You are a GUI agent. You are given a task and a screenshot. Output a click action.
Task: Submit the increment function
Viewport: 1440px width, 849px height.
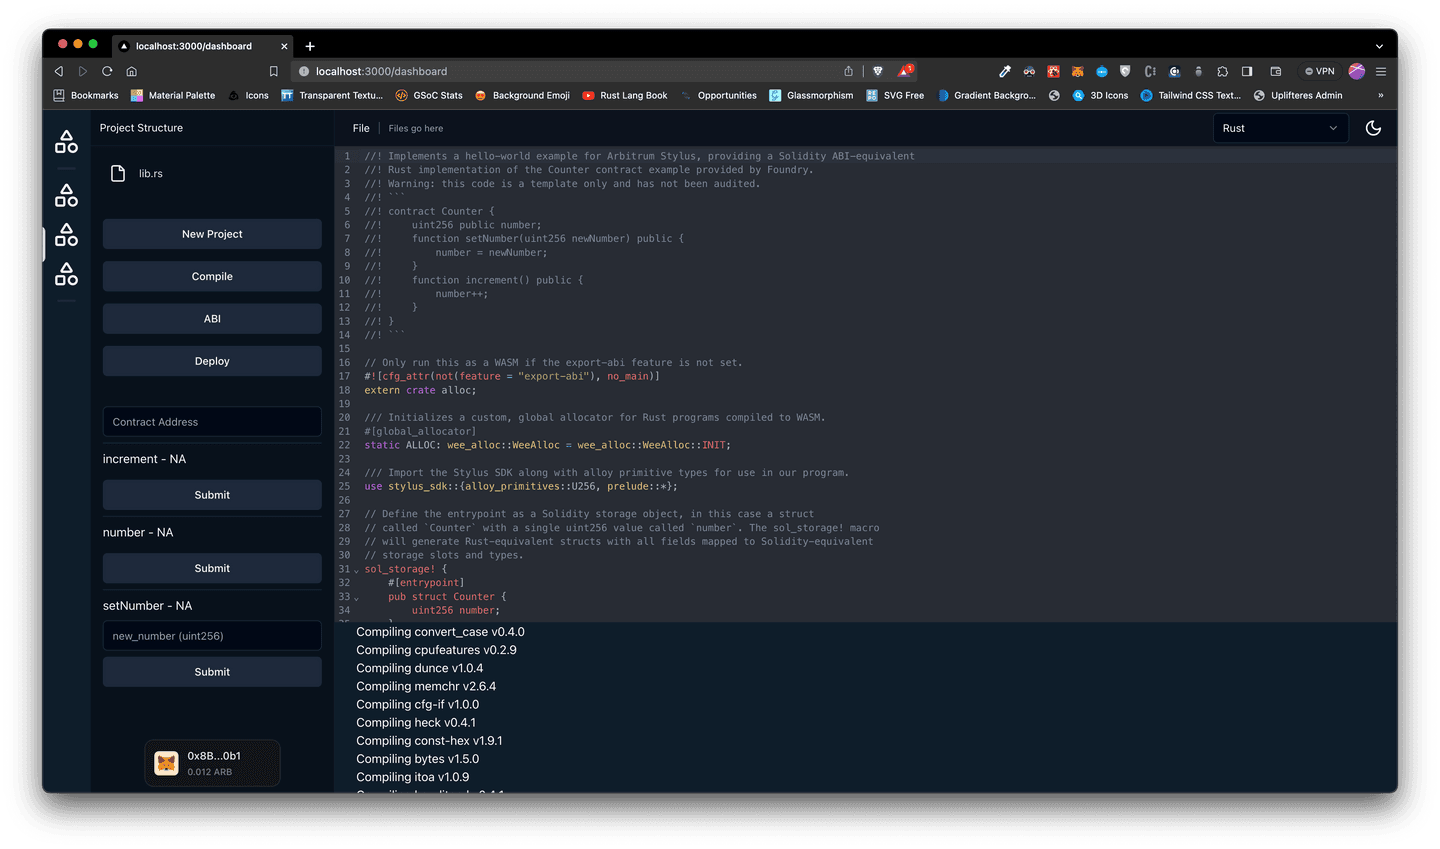pyautogui.click(x=212, y=495)
